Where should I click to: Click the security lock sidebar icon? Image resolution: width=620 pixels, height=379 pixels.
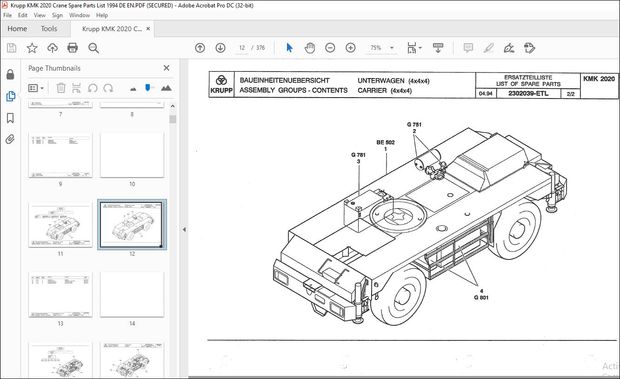10,74
